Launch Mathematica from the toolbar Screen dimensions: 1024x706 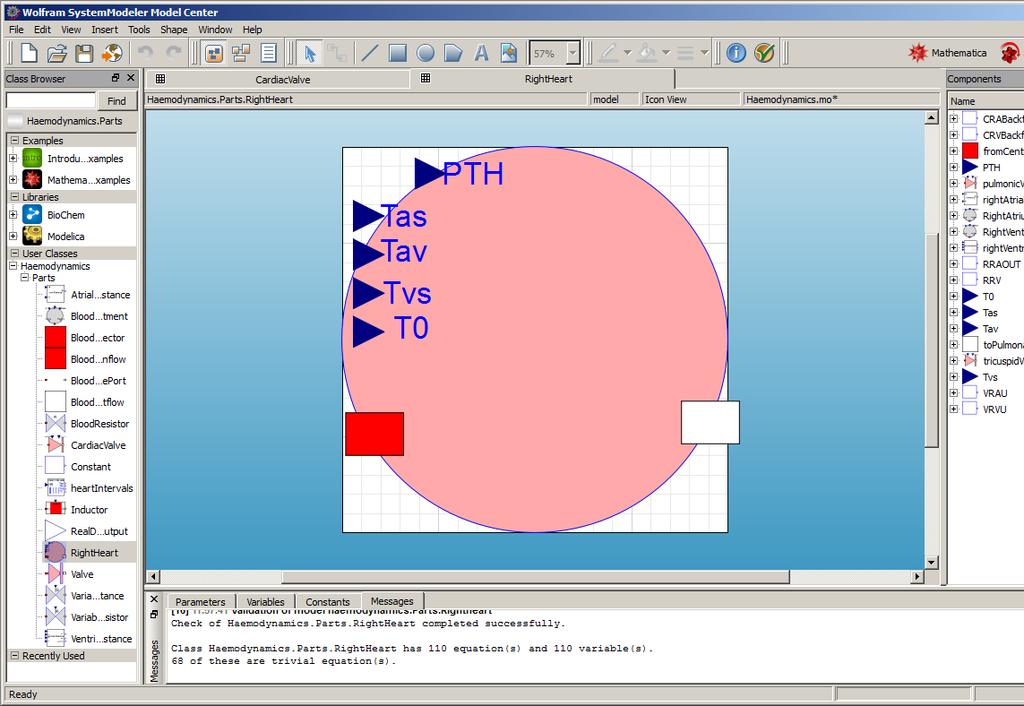(x=947, y=53)
